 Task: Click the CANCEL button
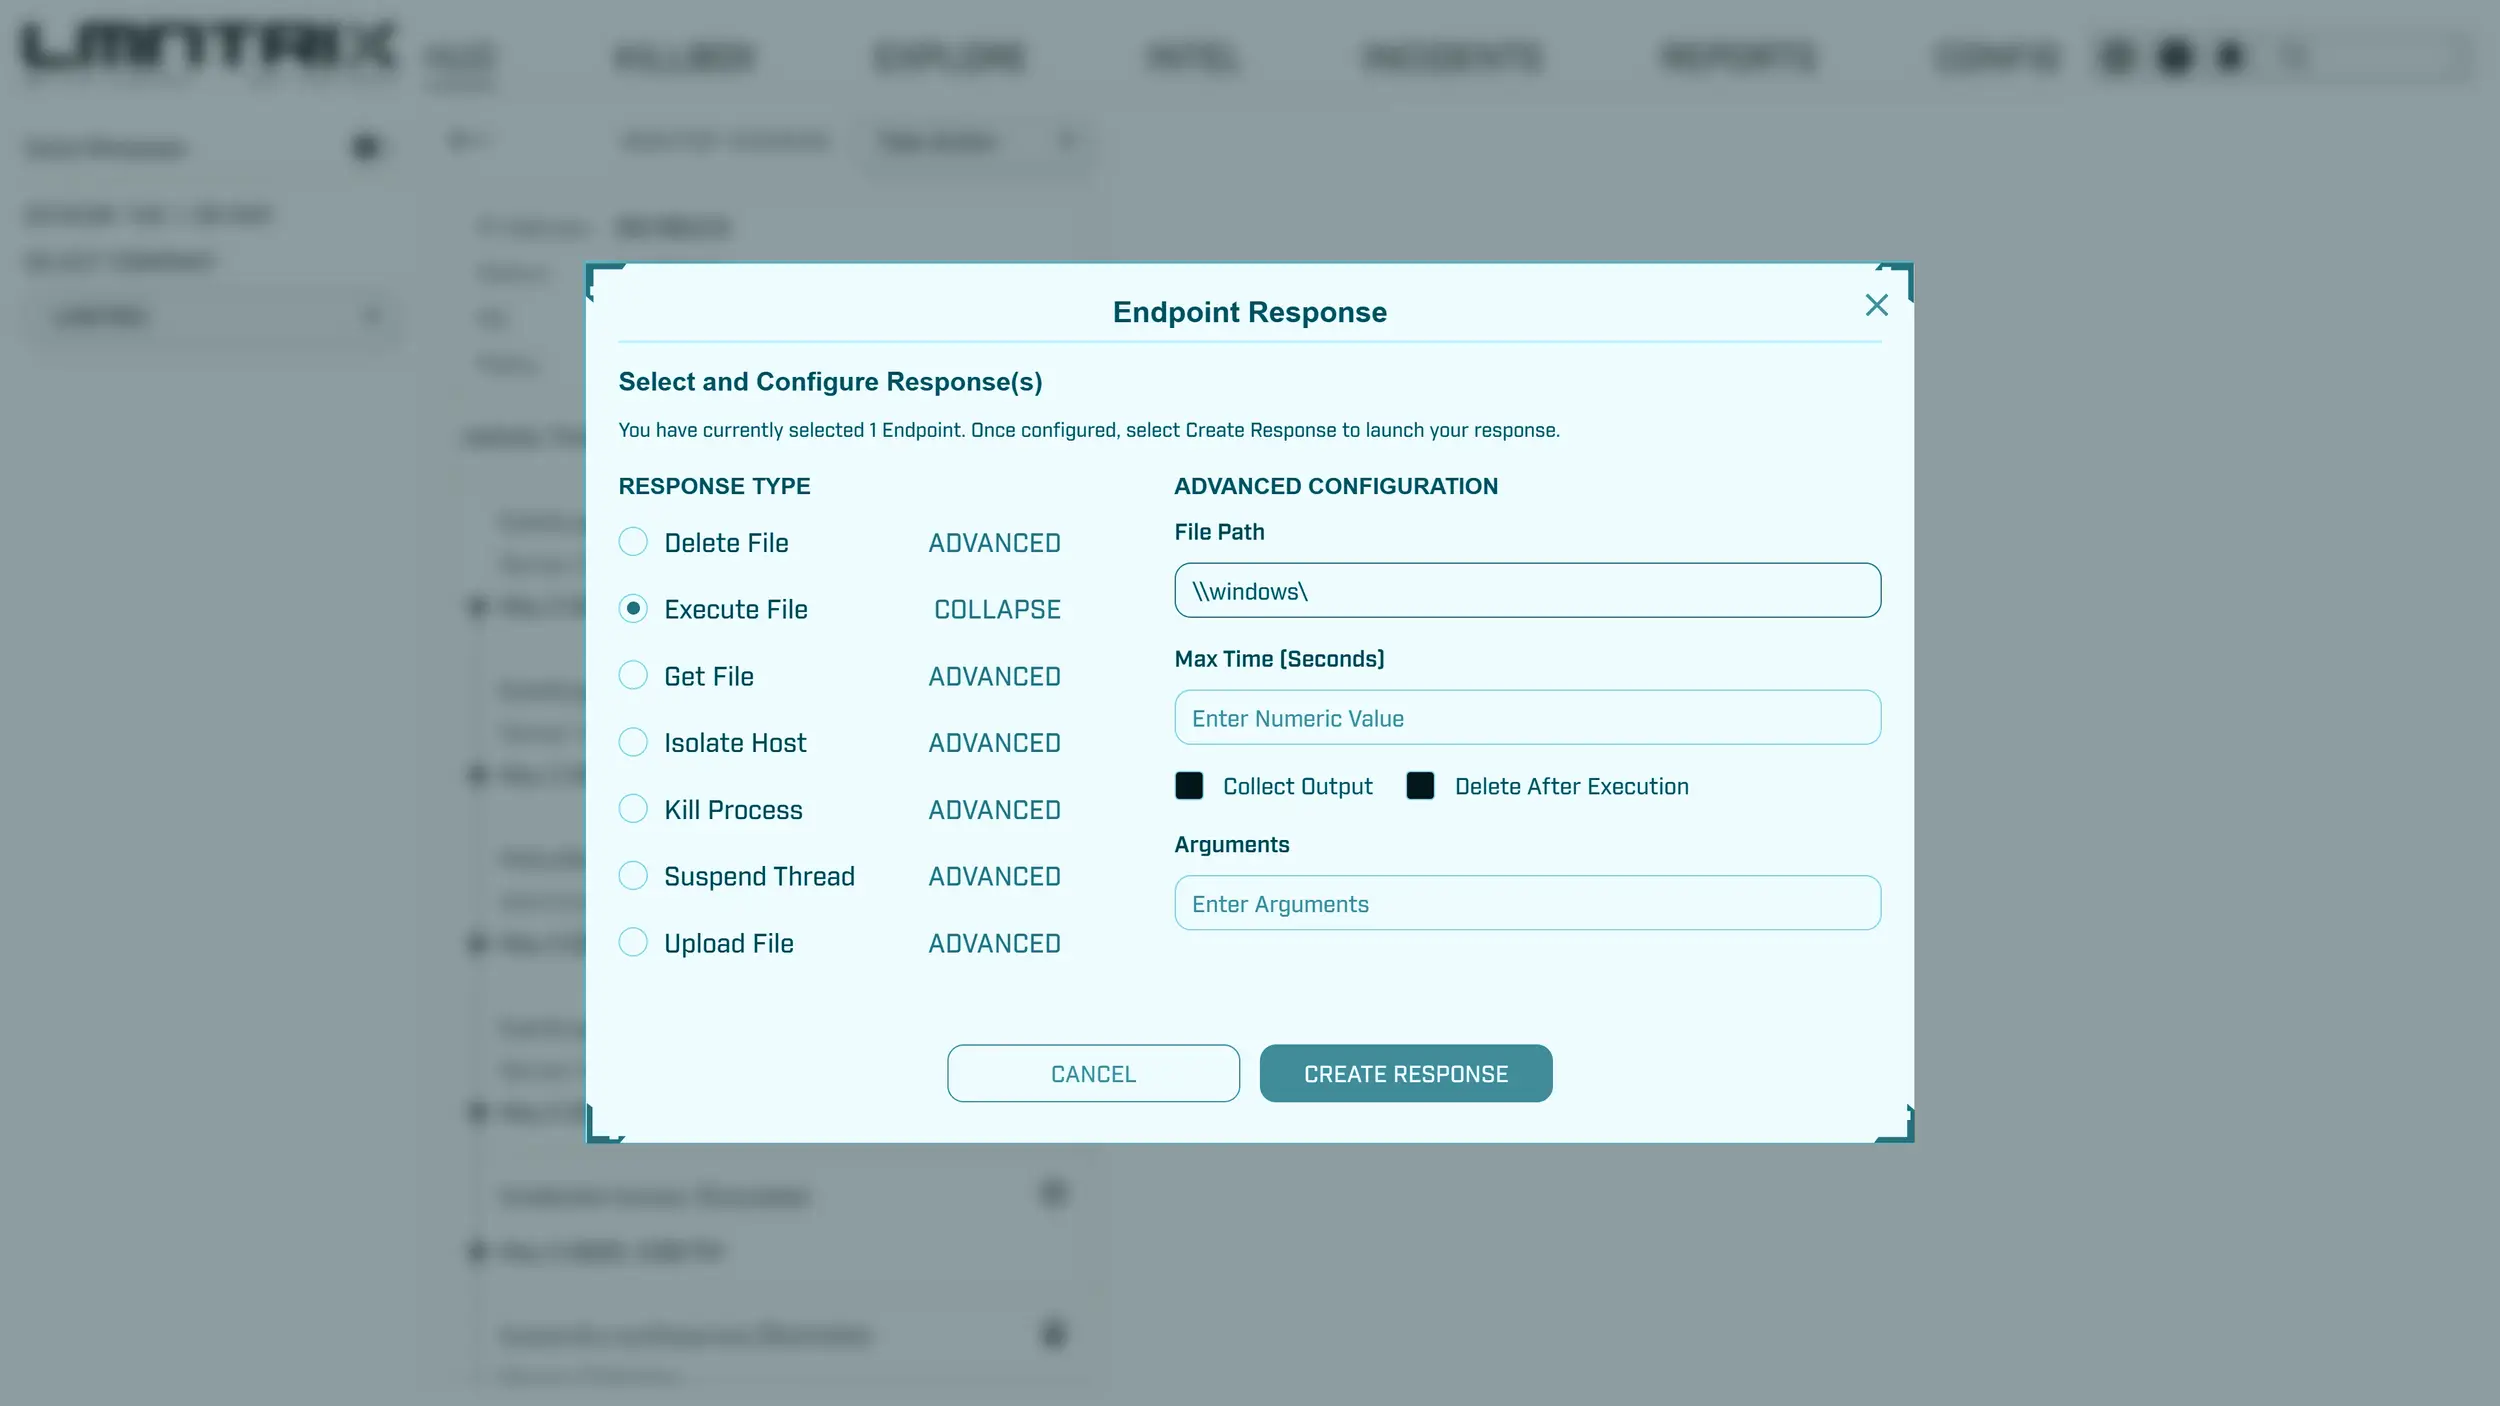[x=1093, y=1074]
